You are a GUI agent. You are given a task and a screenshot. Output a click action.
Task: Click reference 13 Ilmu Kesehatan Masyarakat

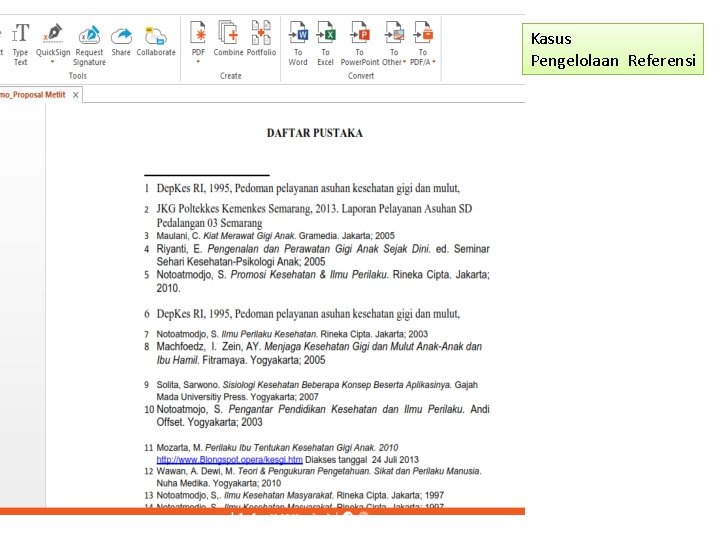[294, 495]
